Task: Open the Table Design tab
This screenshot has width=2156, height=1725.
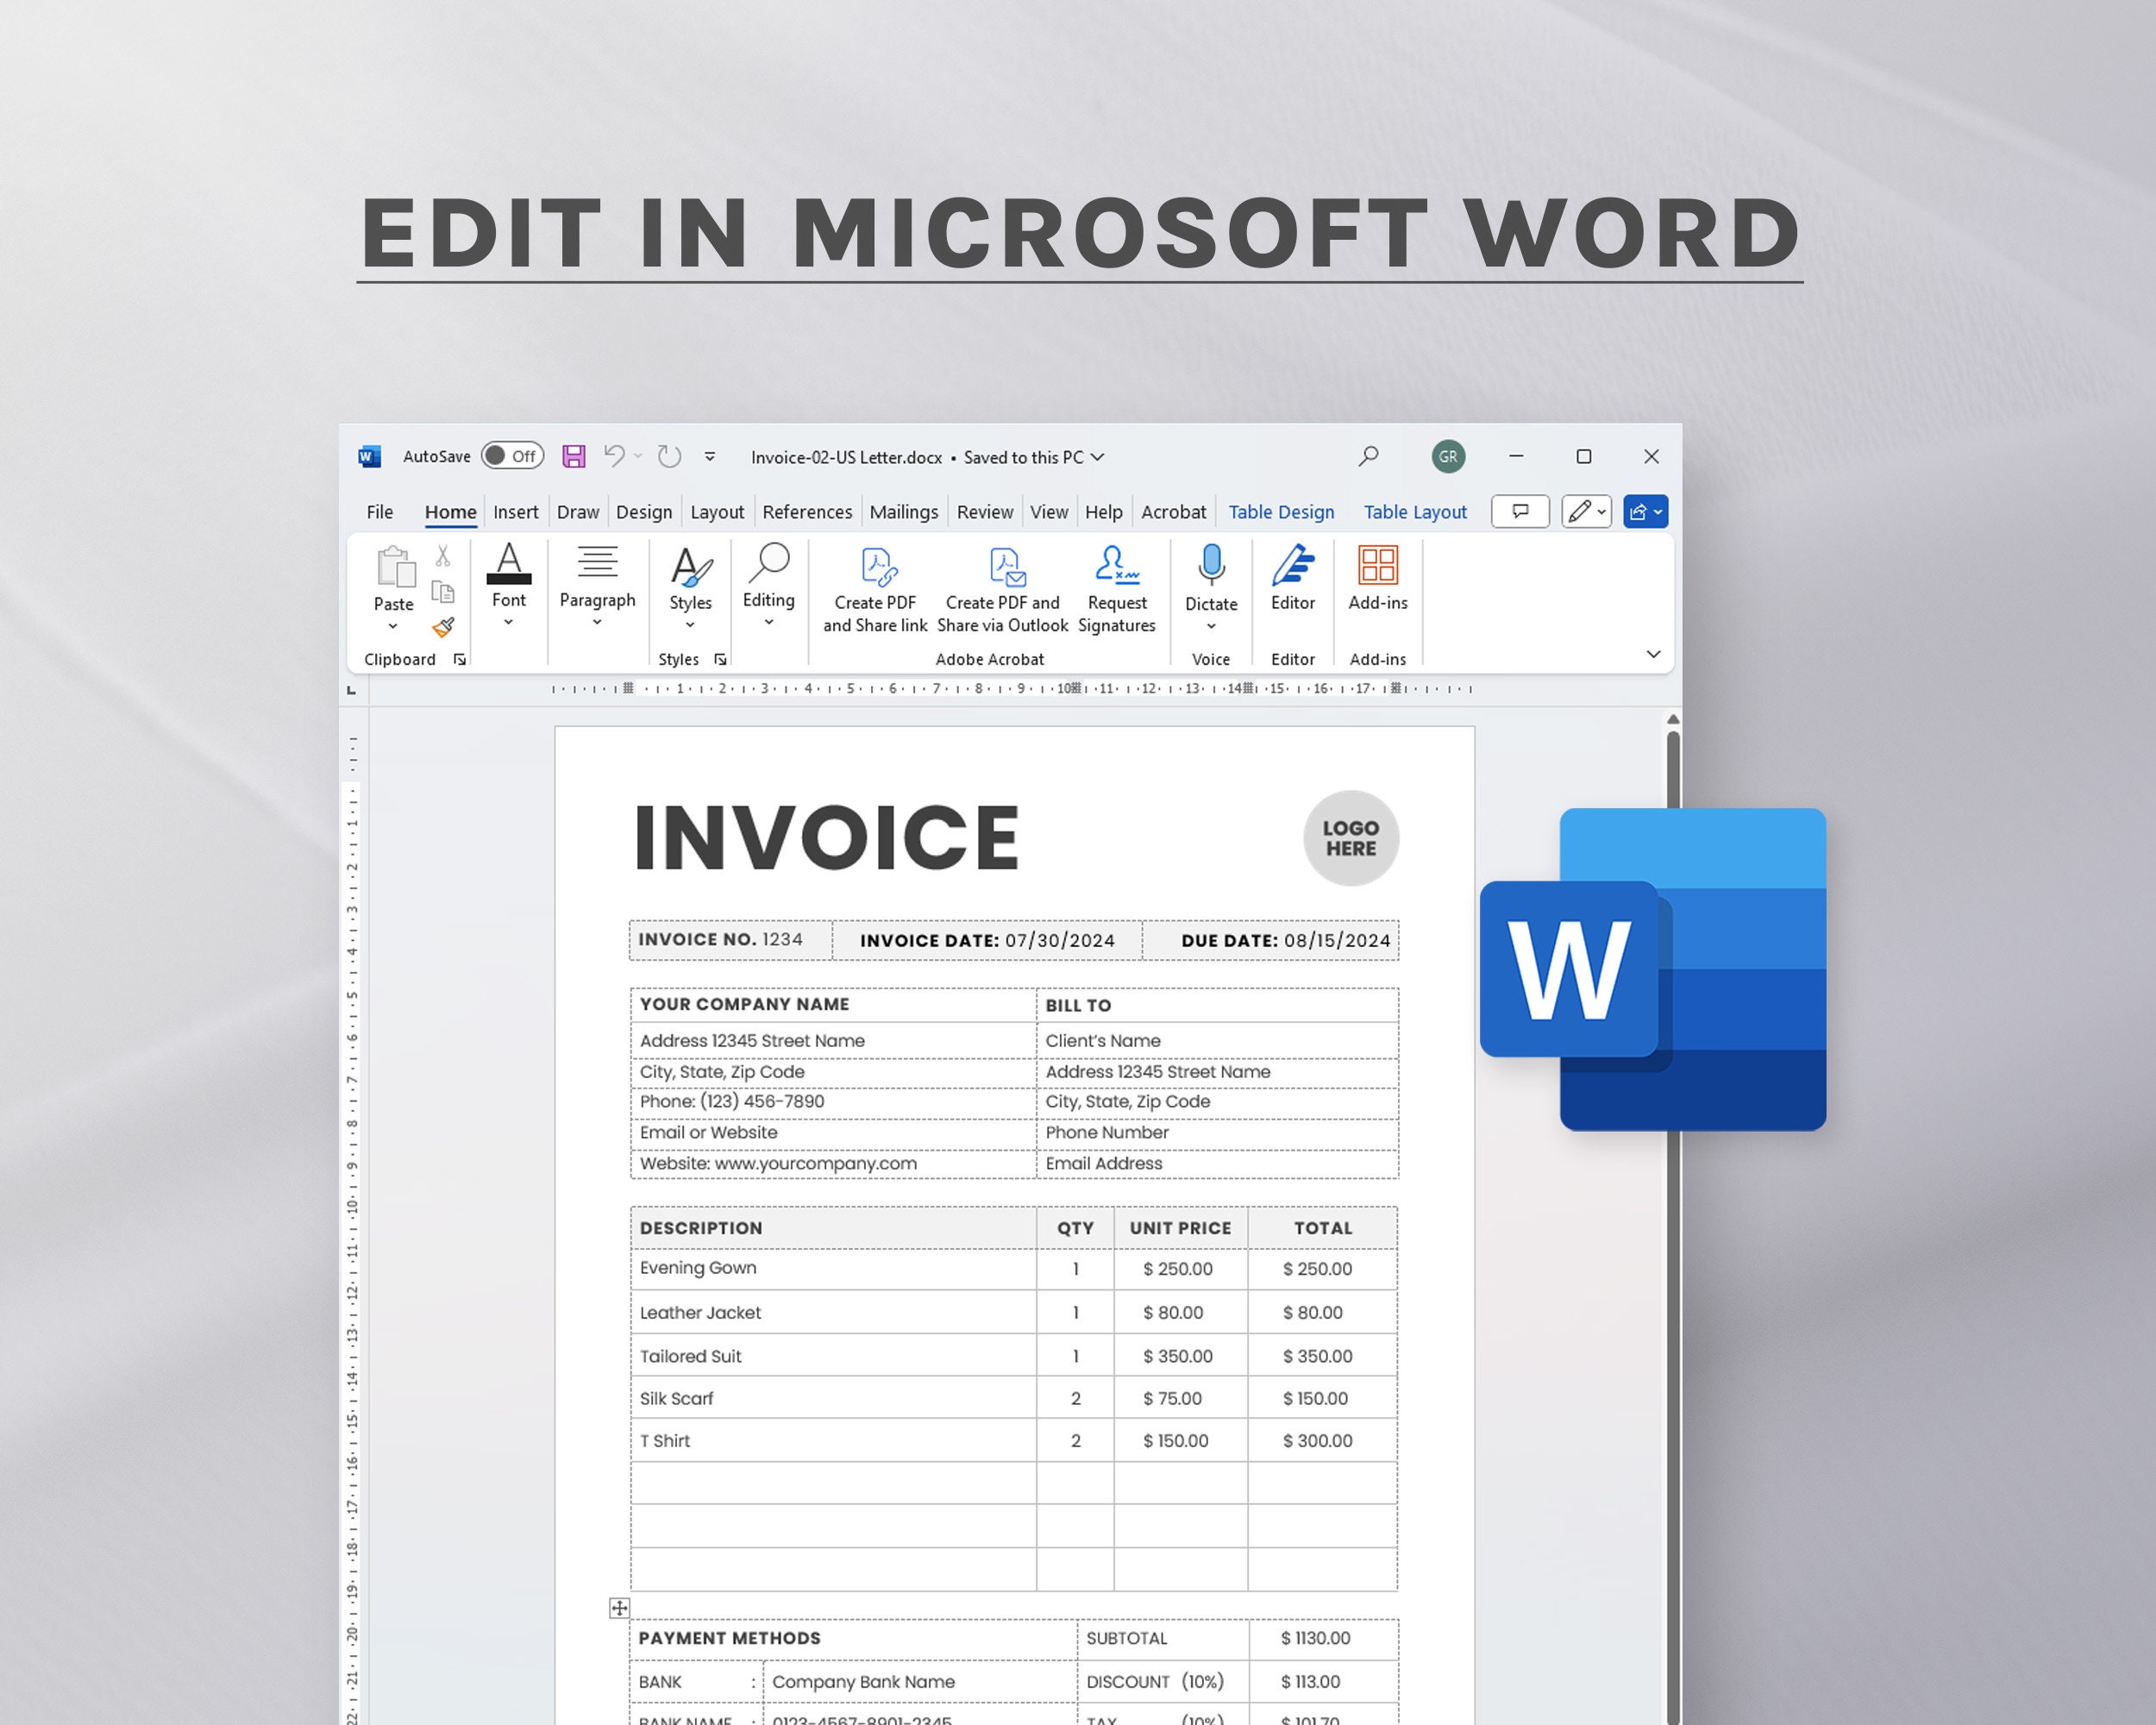Action: click(1281, 511)
